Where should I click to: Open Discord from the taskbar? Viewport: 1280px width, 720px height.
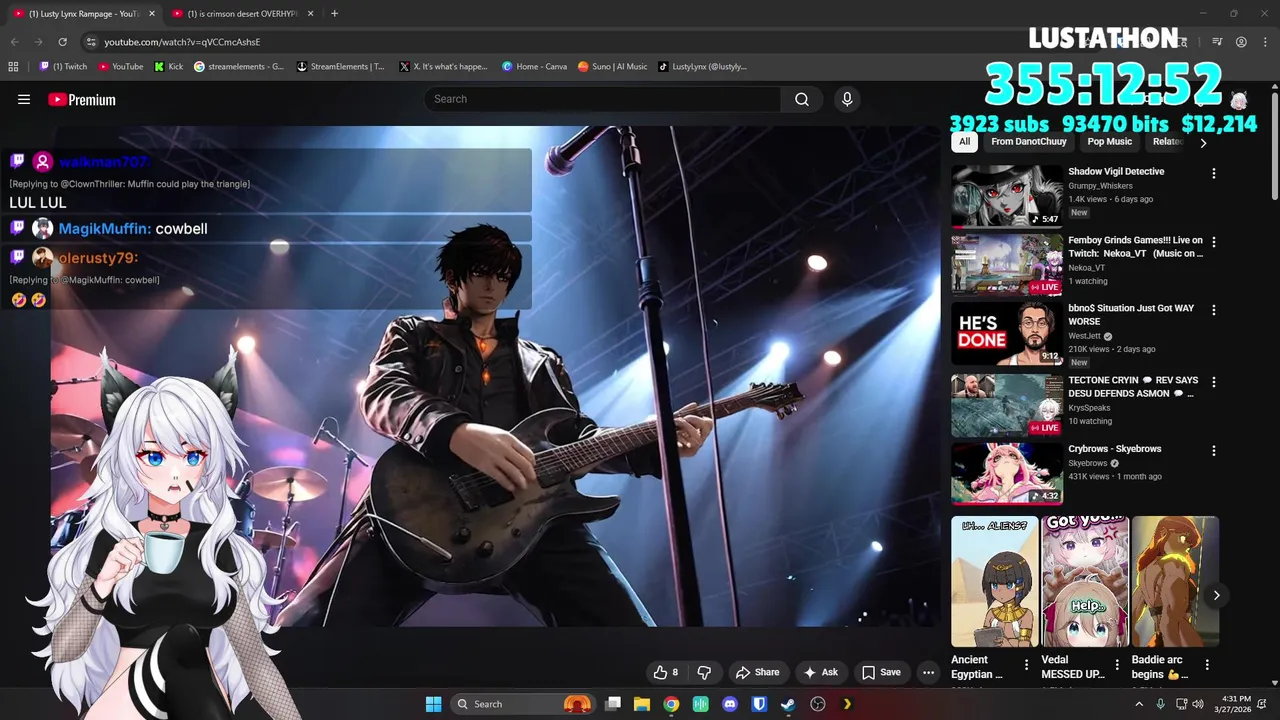coord(730,704)
